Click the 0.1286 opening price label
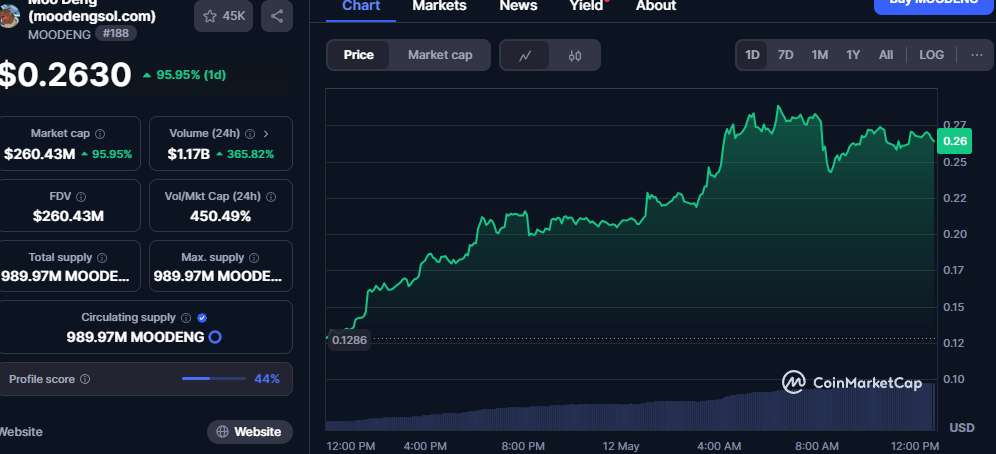996x454 pixels. click(349, 340)
